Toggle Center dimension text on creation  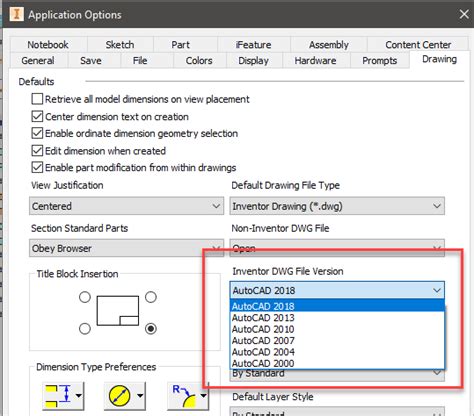coord(37,116)
